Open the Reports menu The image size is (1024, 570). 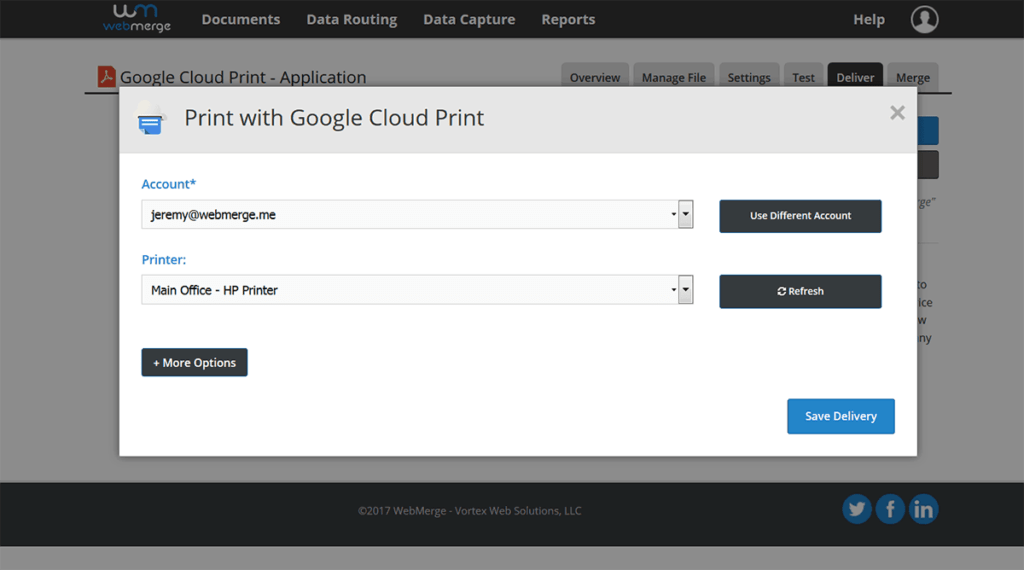pos(568,20)
